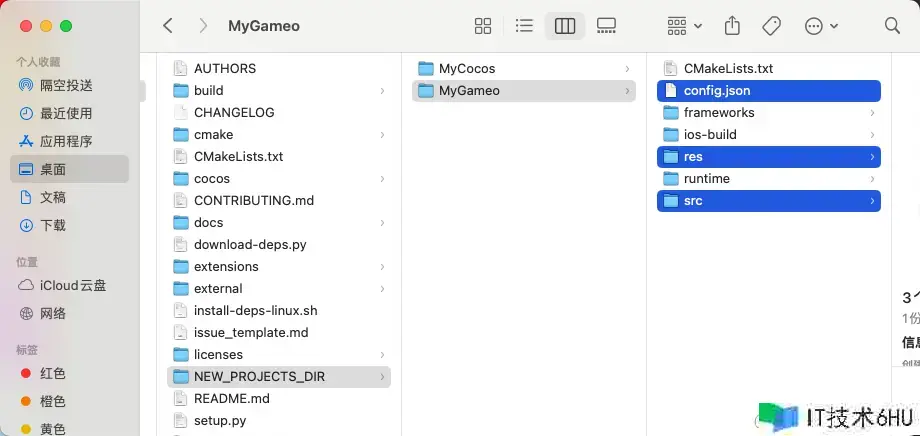
Task: Select the build folder
Action: 279,90
